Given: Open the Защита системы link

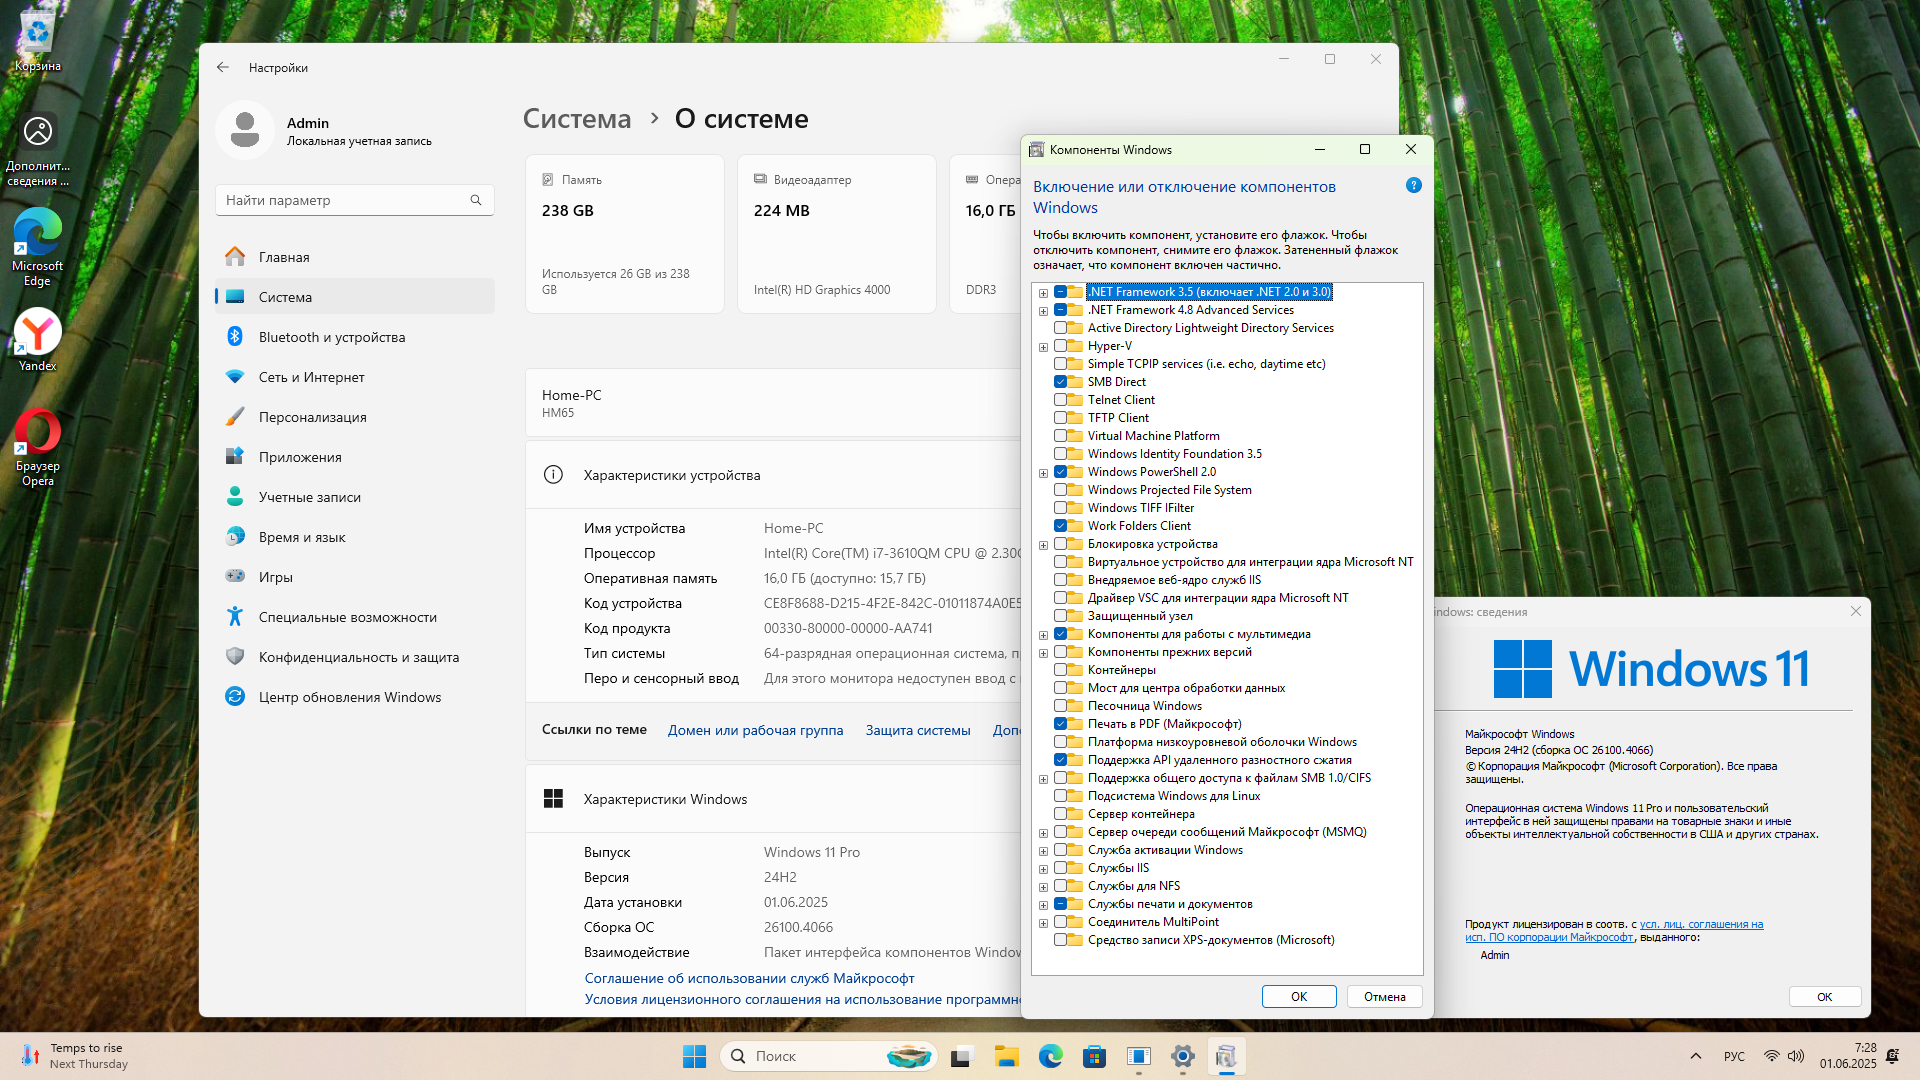Looking at the screenshot, I should pos(917,730).
